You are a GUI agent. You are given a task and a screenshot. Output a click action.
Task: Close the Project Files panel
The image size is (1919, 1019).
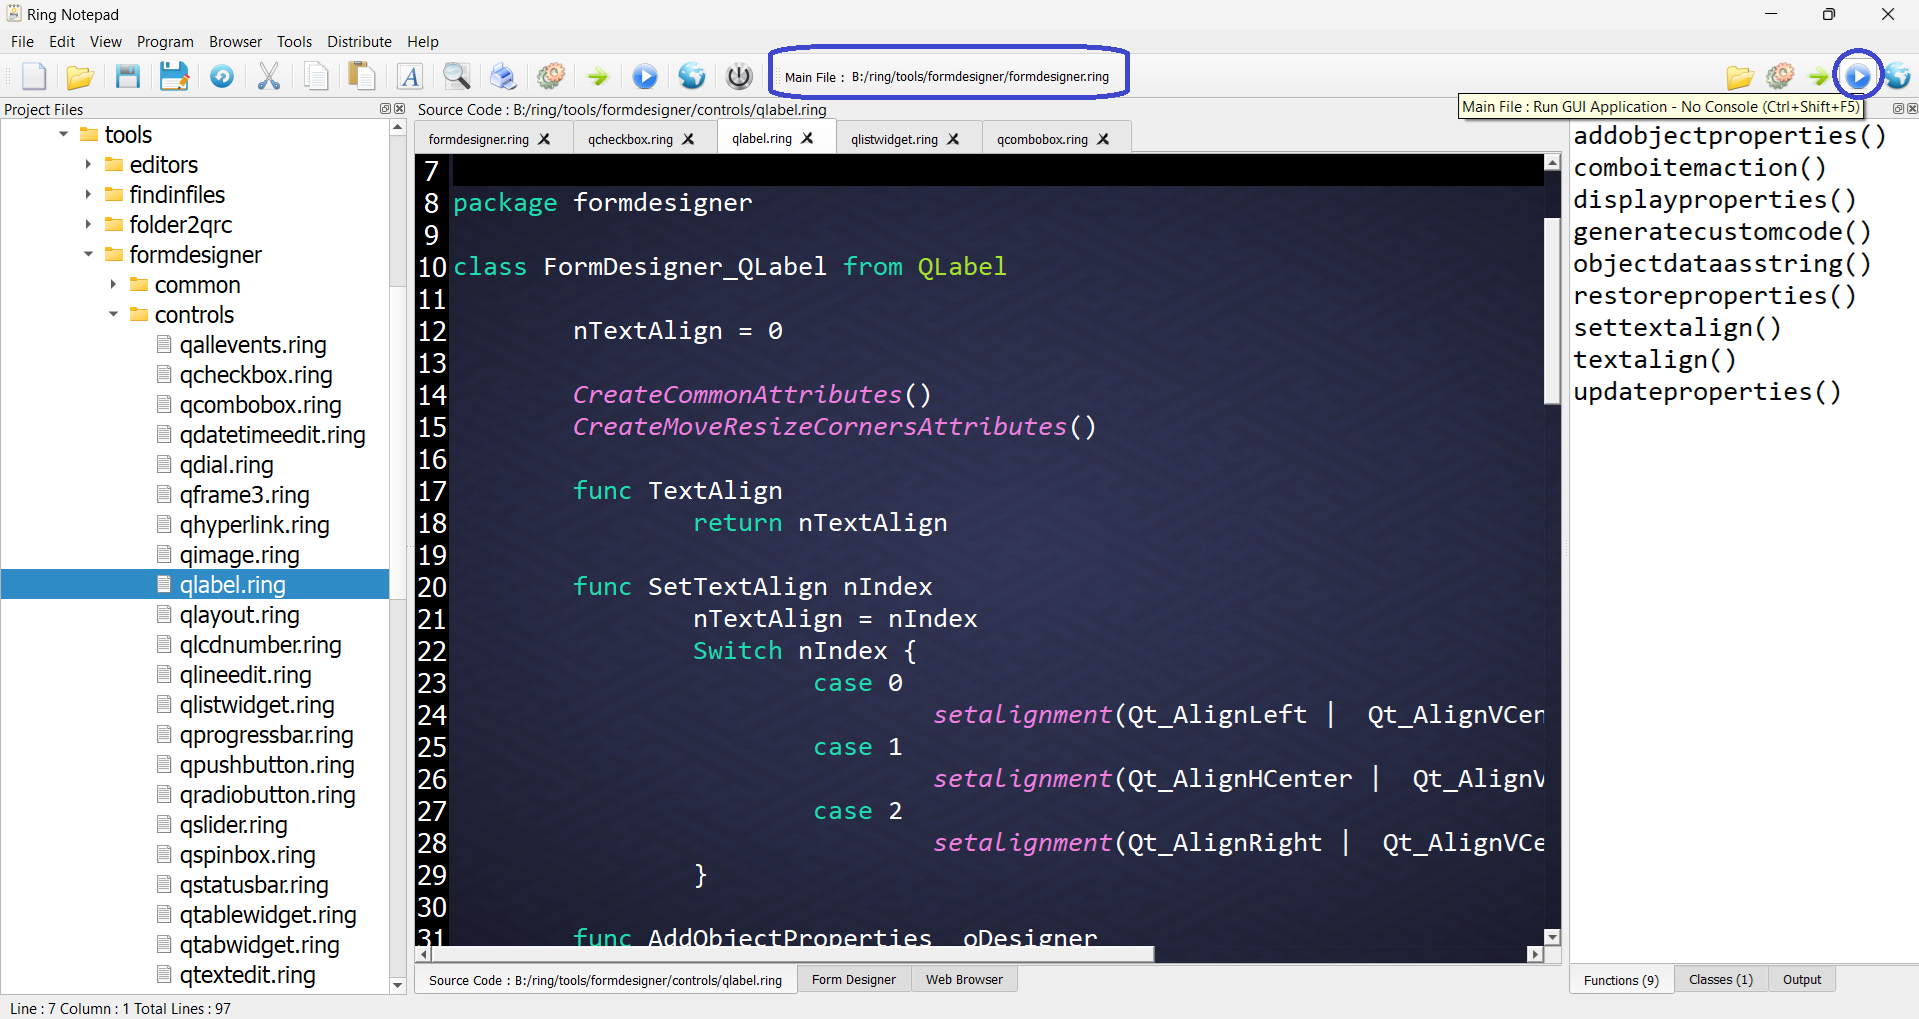tap(399, 109)
